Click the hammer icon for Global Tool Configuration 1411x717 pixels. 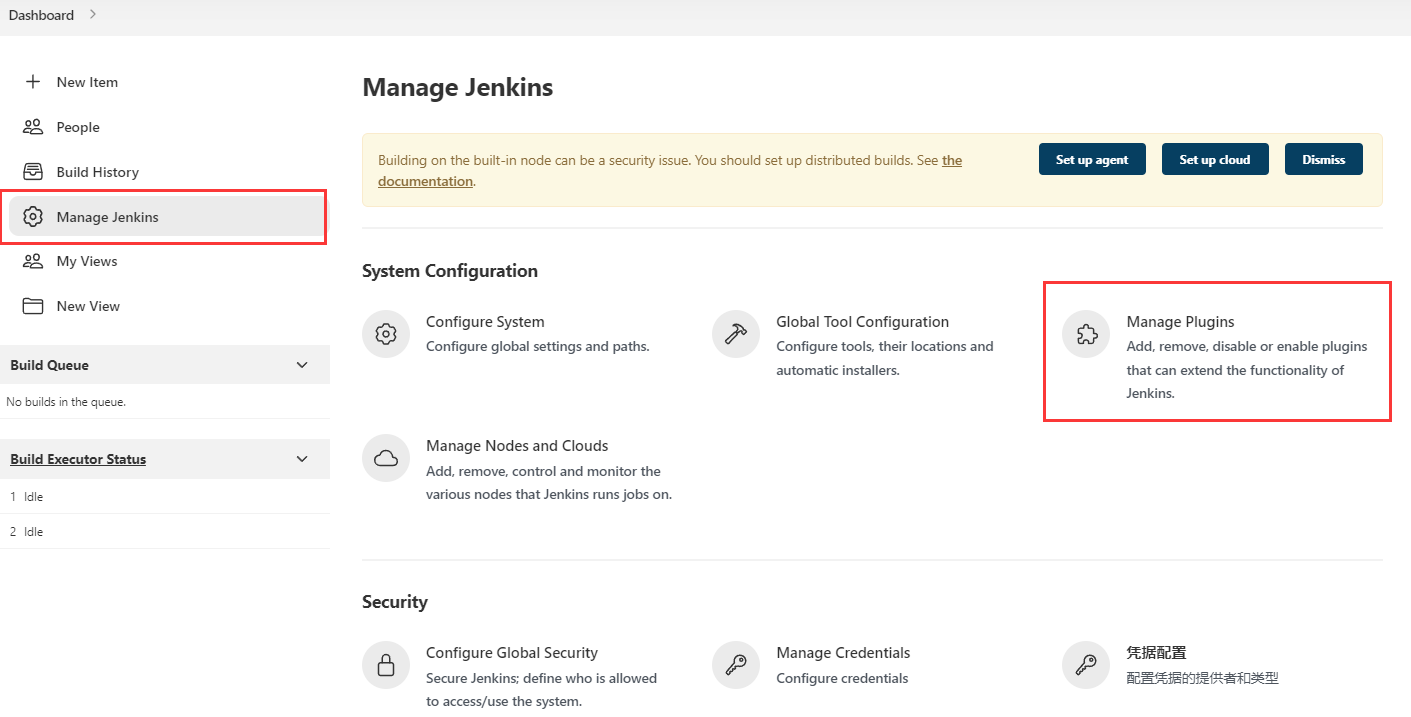736,334
